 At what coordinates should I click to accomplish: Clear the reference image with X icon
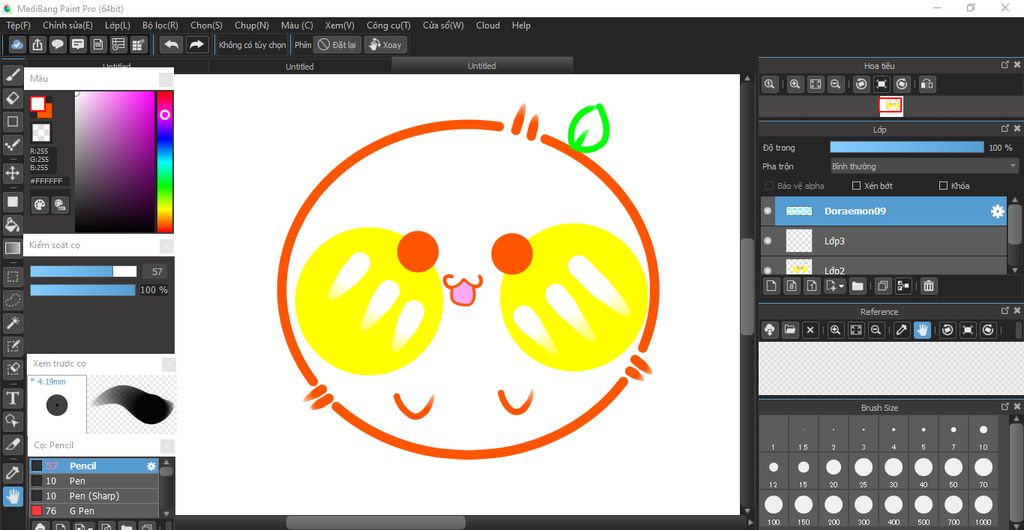point(810,330)
